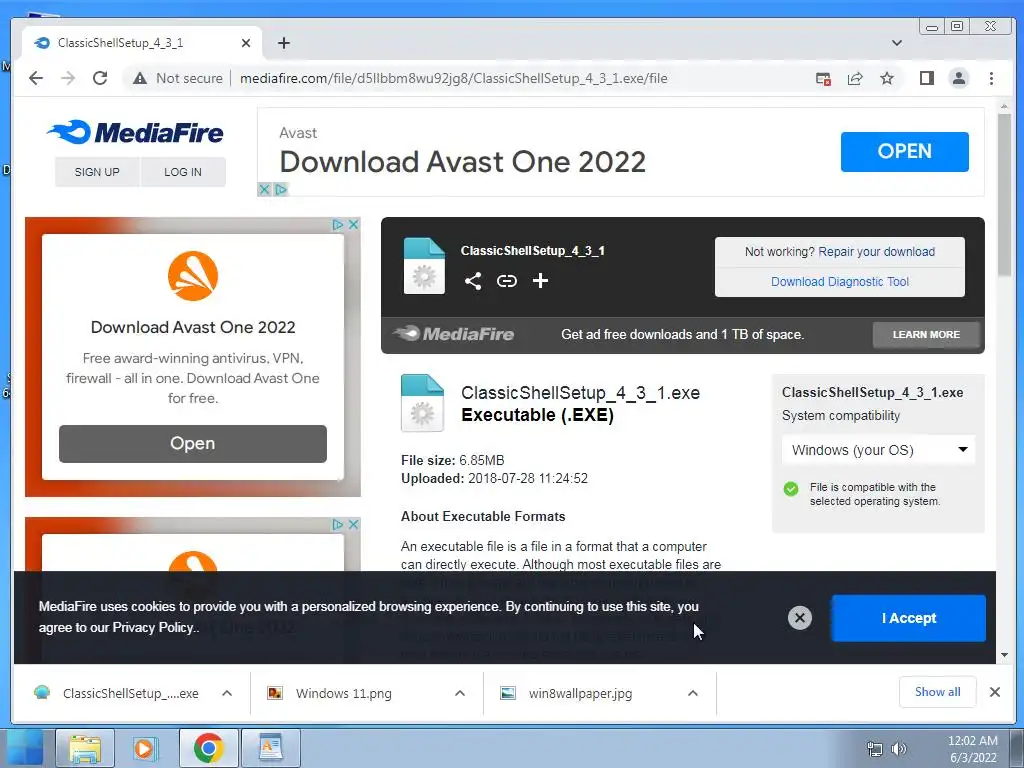Click the page vertical scrollbar thumb
The image size is (1024, 768).
click(x=1004, y=195)
